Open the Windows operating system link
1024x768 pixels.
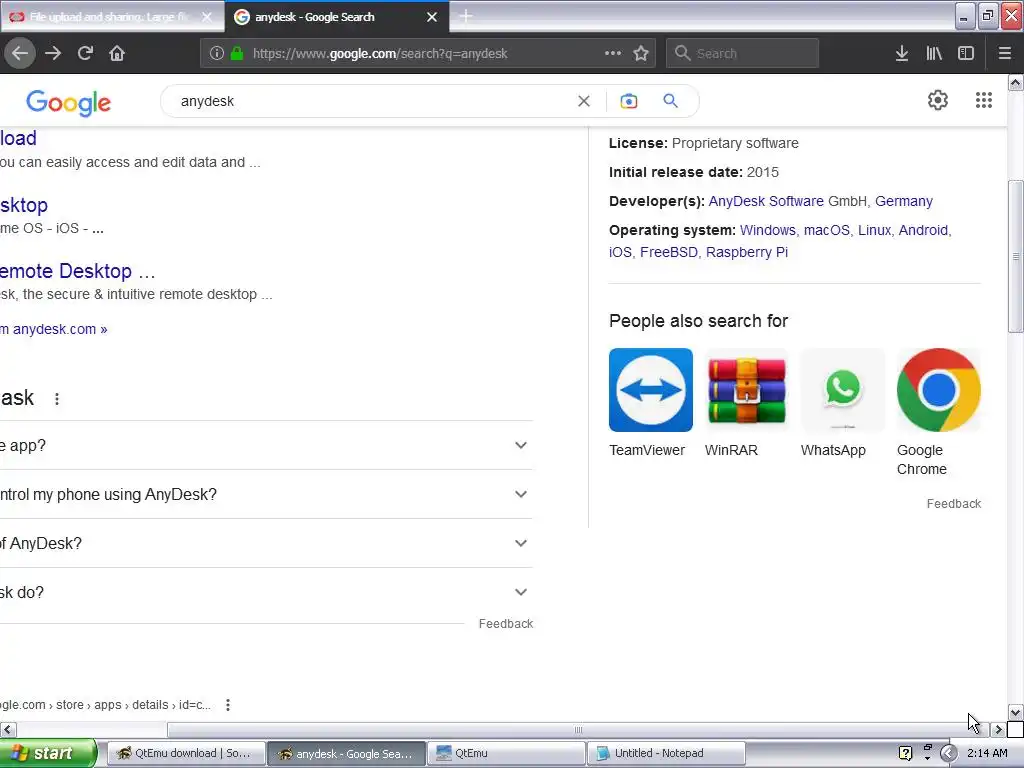tap(767, 230)
